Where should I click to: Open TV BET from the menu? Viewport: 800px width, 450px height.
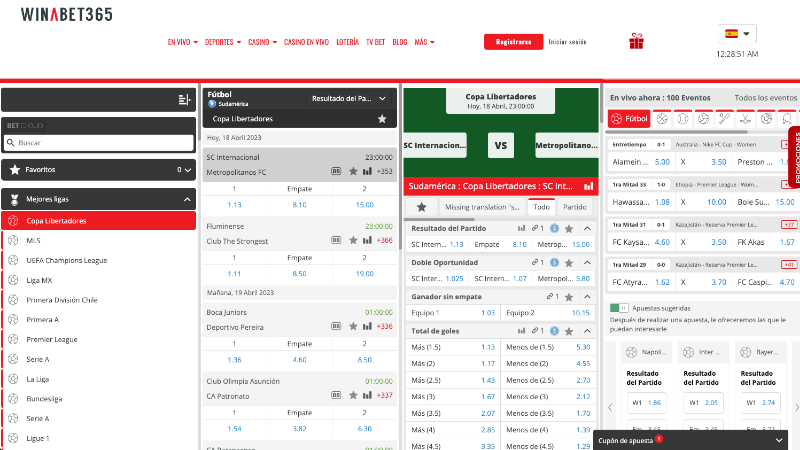tap(376, 42)
